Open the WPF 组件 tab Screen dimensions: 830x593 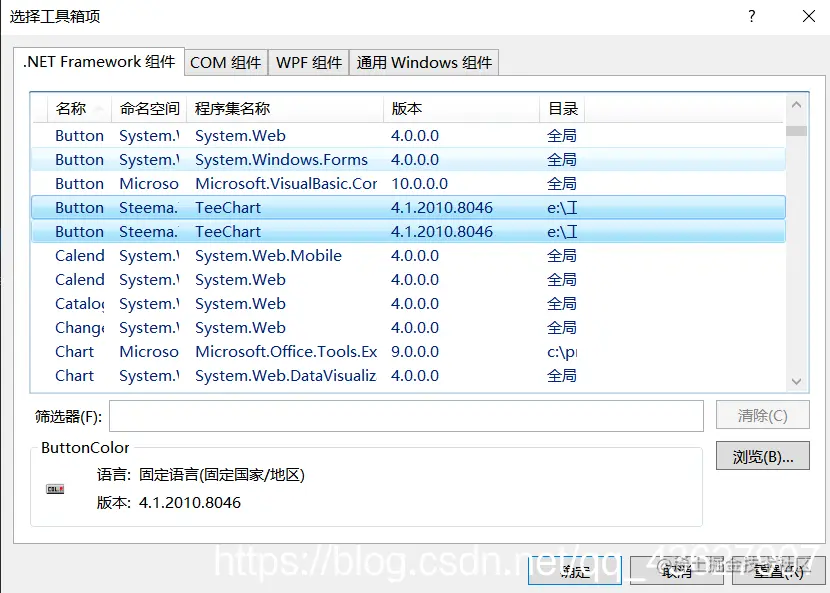[309, 63]
